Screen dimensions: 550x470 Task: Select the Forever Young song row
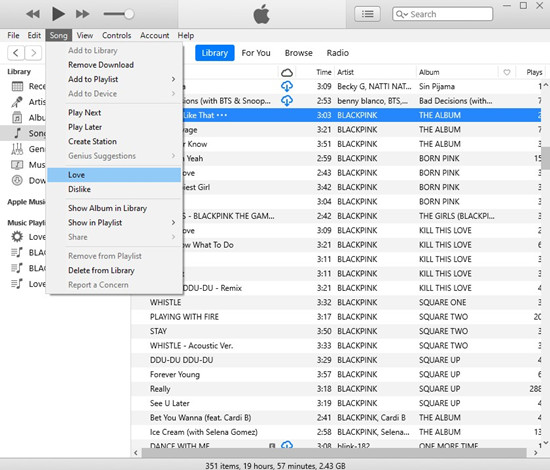click(336, 374)
